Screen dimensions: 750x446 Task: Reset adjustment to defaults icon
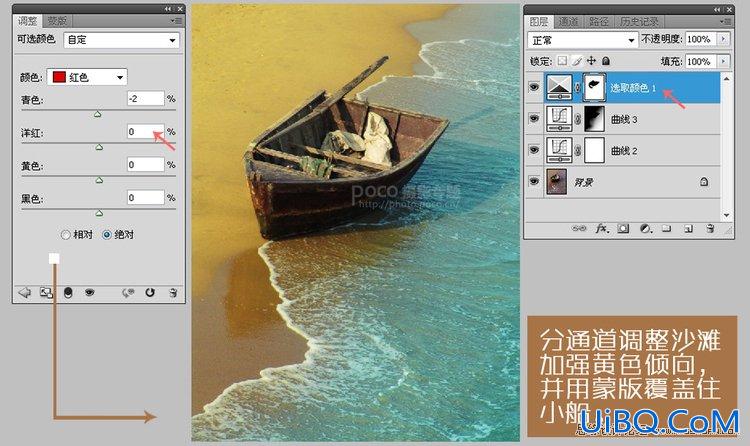pos(150,292)
